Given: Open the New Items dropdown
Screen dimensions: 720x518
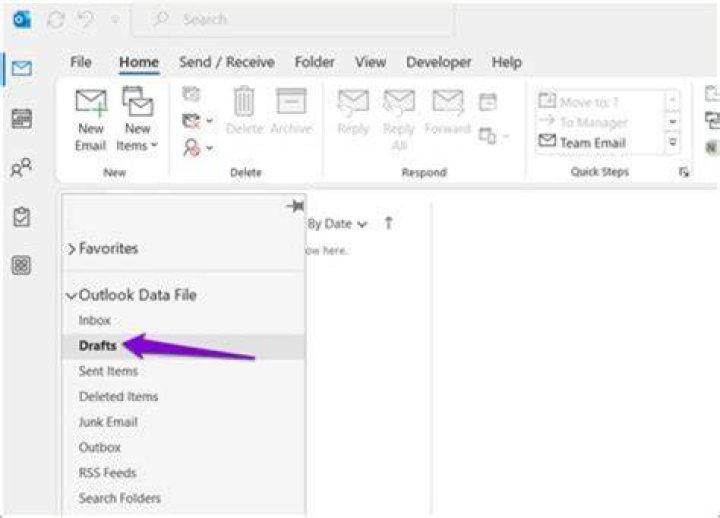Looking at the screenshot, I should click(x=137, y=120).
